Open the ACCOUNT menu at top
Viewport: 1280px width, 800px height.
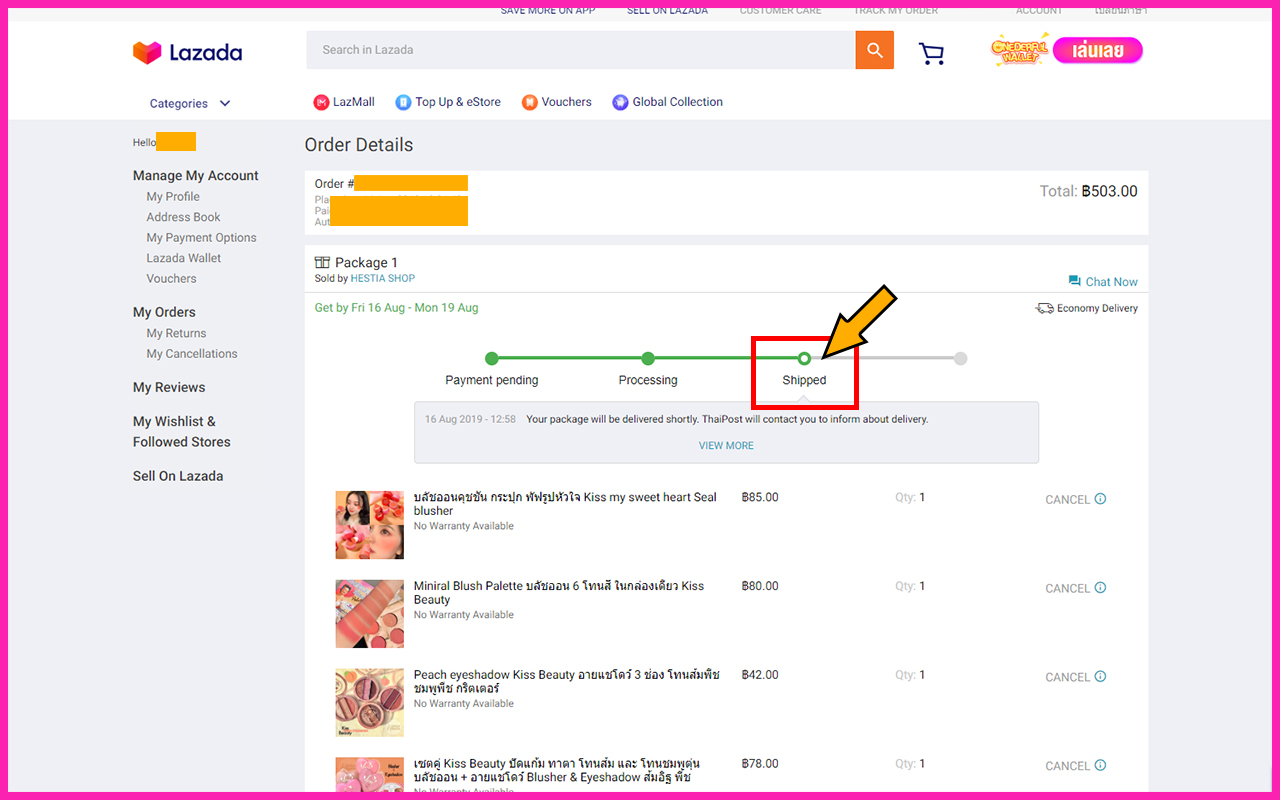pos(1039,10)
